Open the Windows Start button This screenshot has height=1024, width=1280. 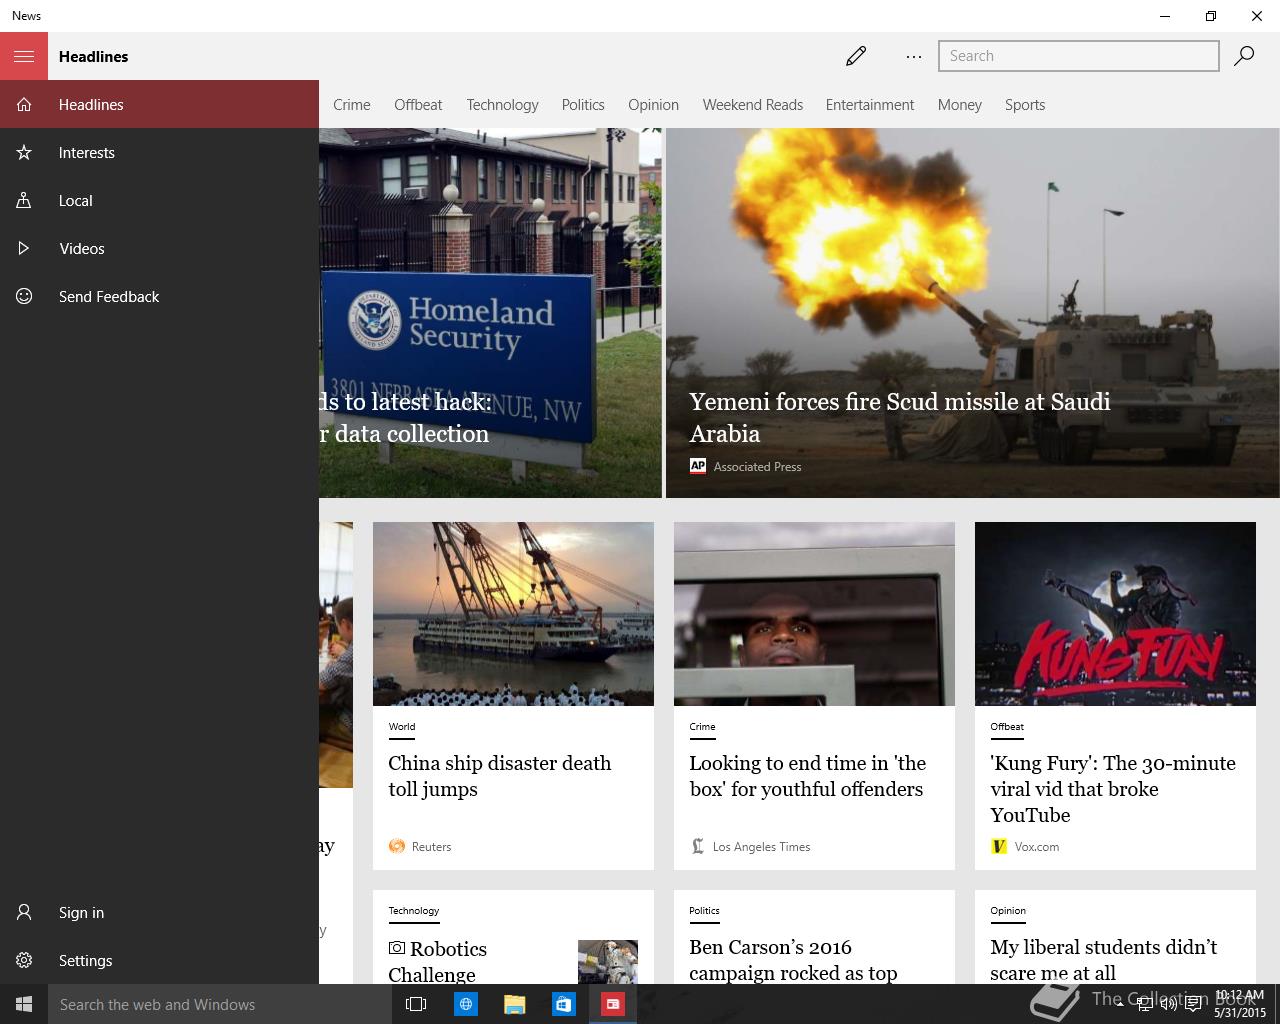pyautogui.click(x=24, y=1004)
